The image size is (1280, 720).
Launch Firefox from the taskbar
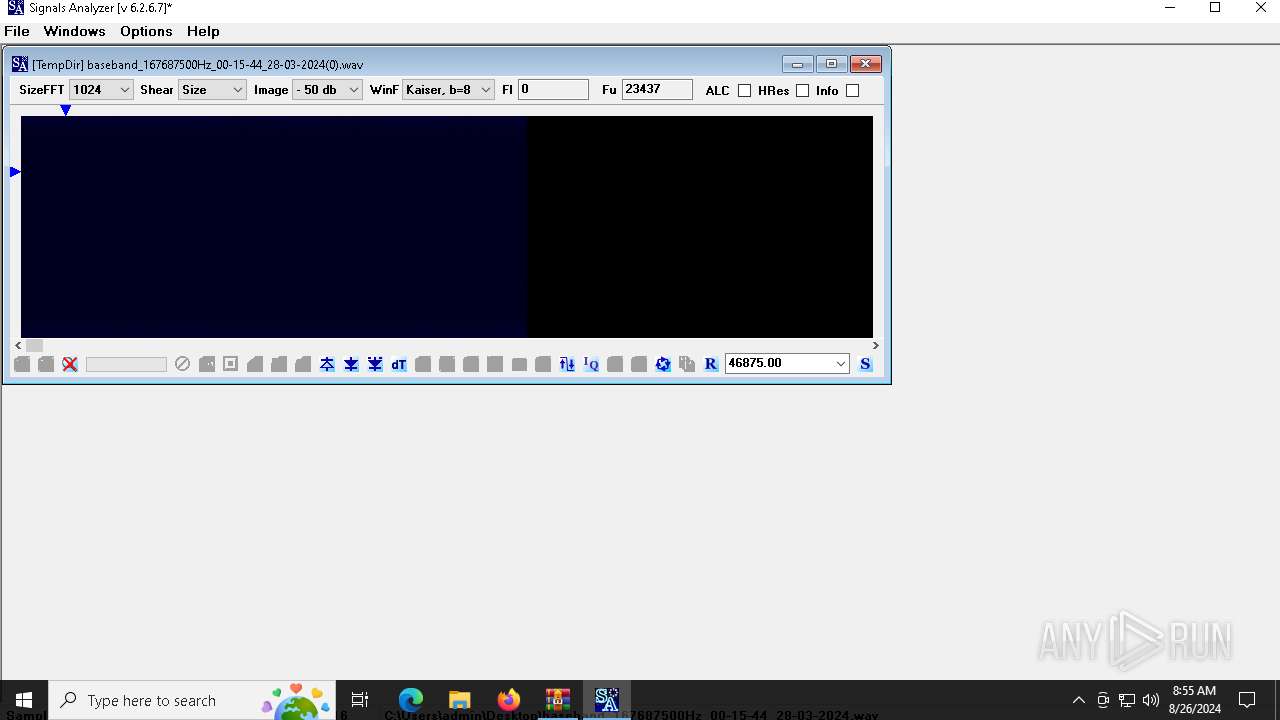(509, 700)
